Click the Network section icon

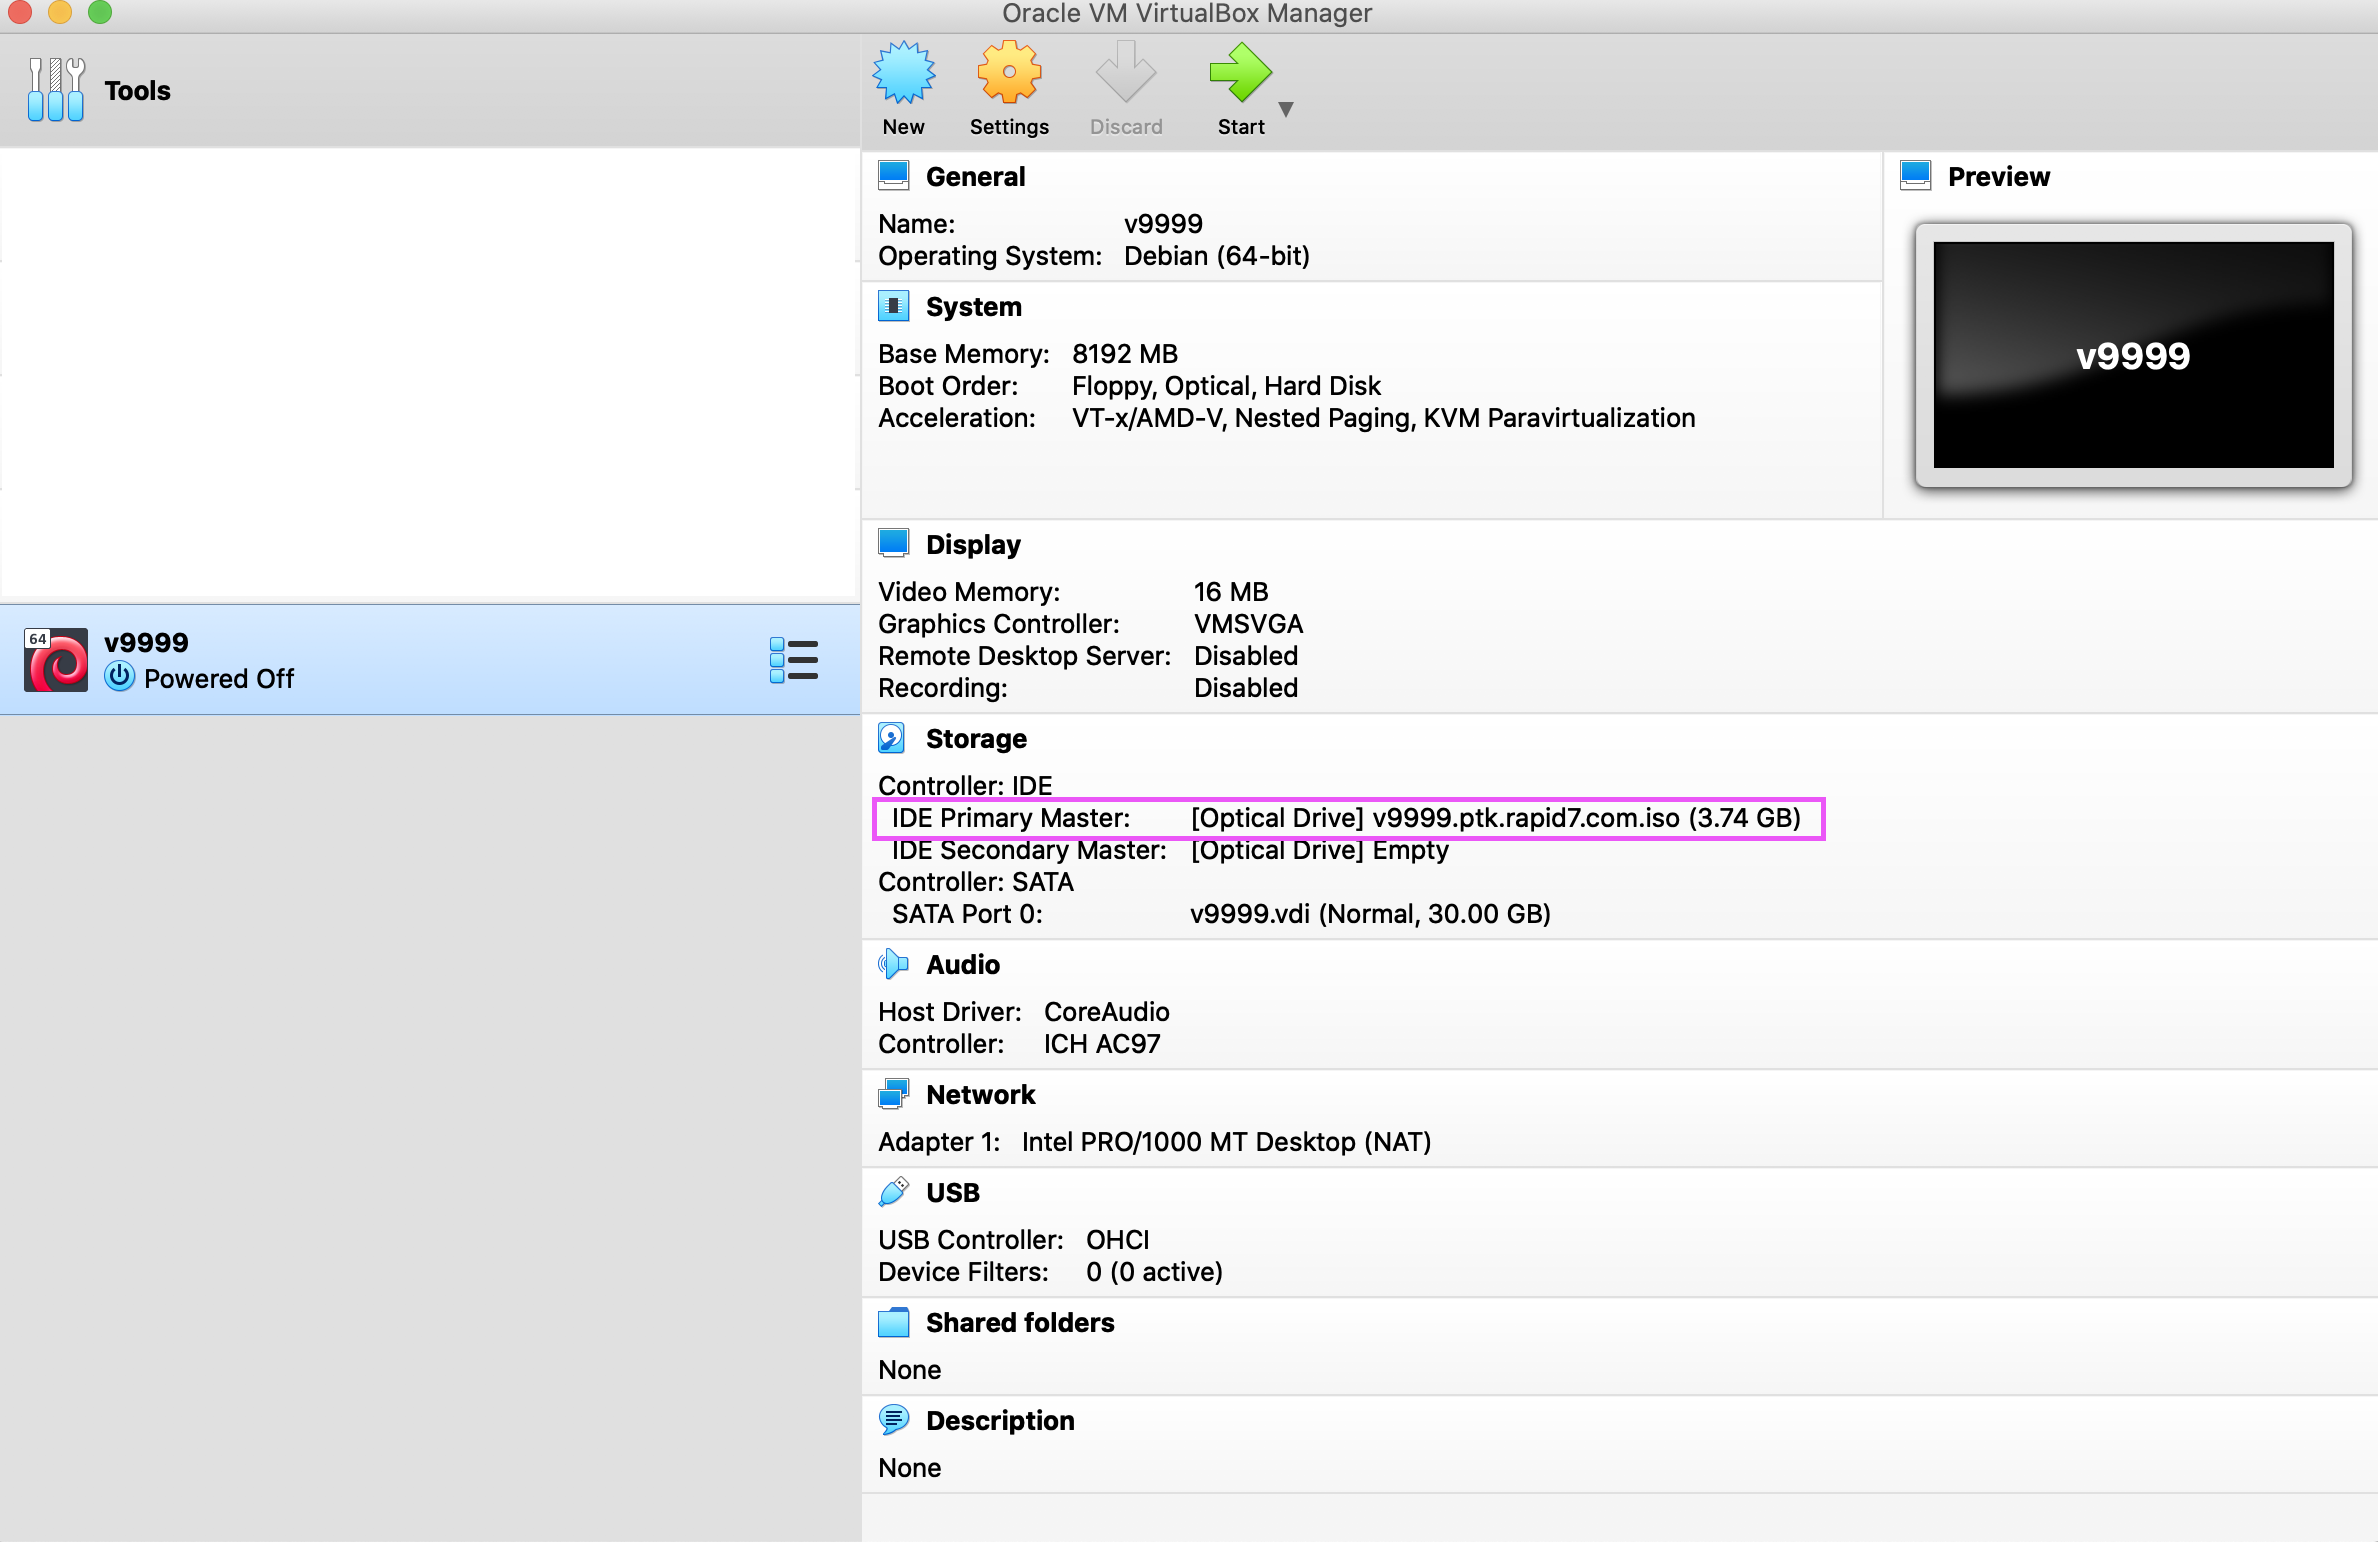[x=892, y=1094]
